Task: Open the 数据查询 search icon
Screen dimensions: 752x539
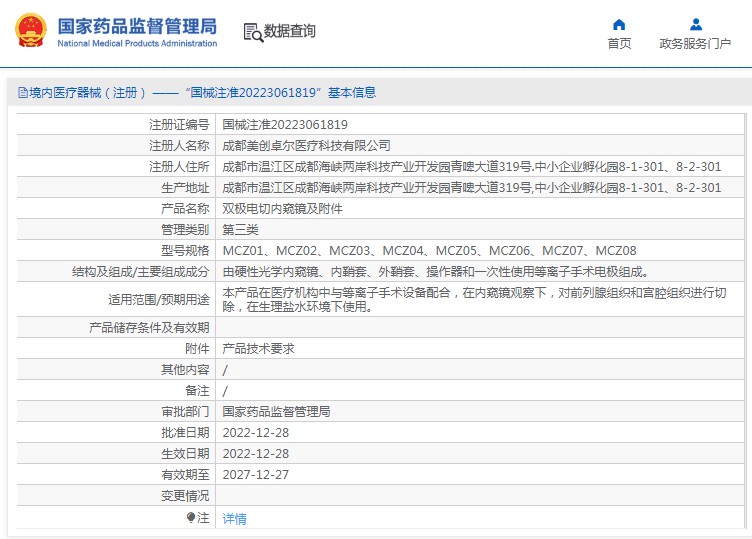Action: point(253,32)
